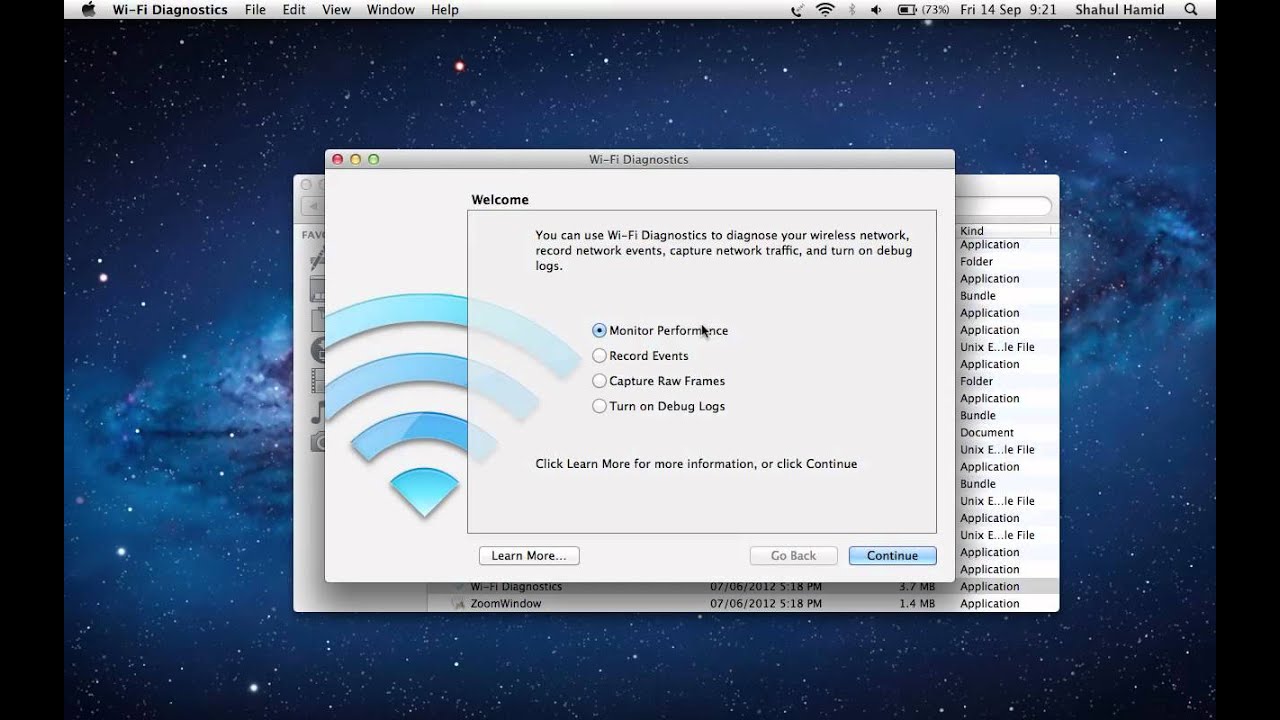Open the Wi-Fi status menu icon
The image size is (1280, 720).
pyautogui.click(x=825, y=10)
